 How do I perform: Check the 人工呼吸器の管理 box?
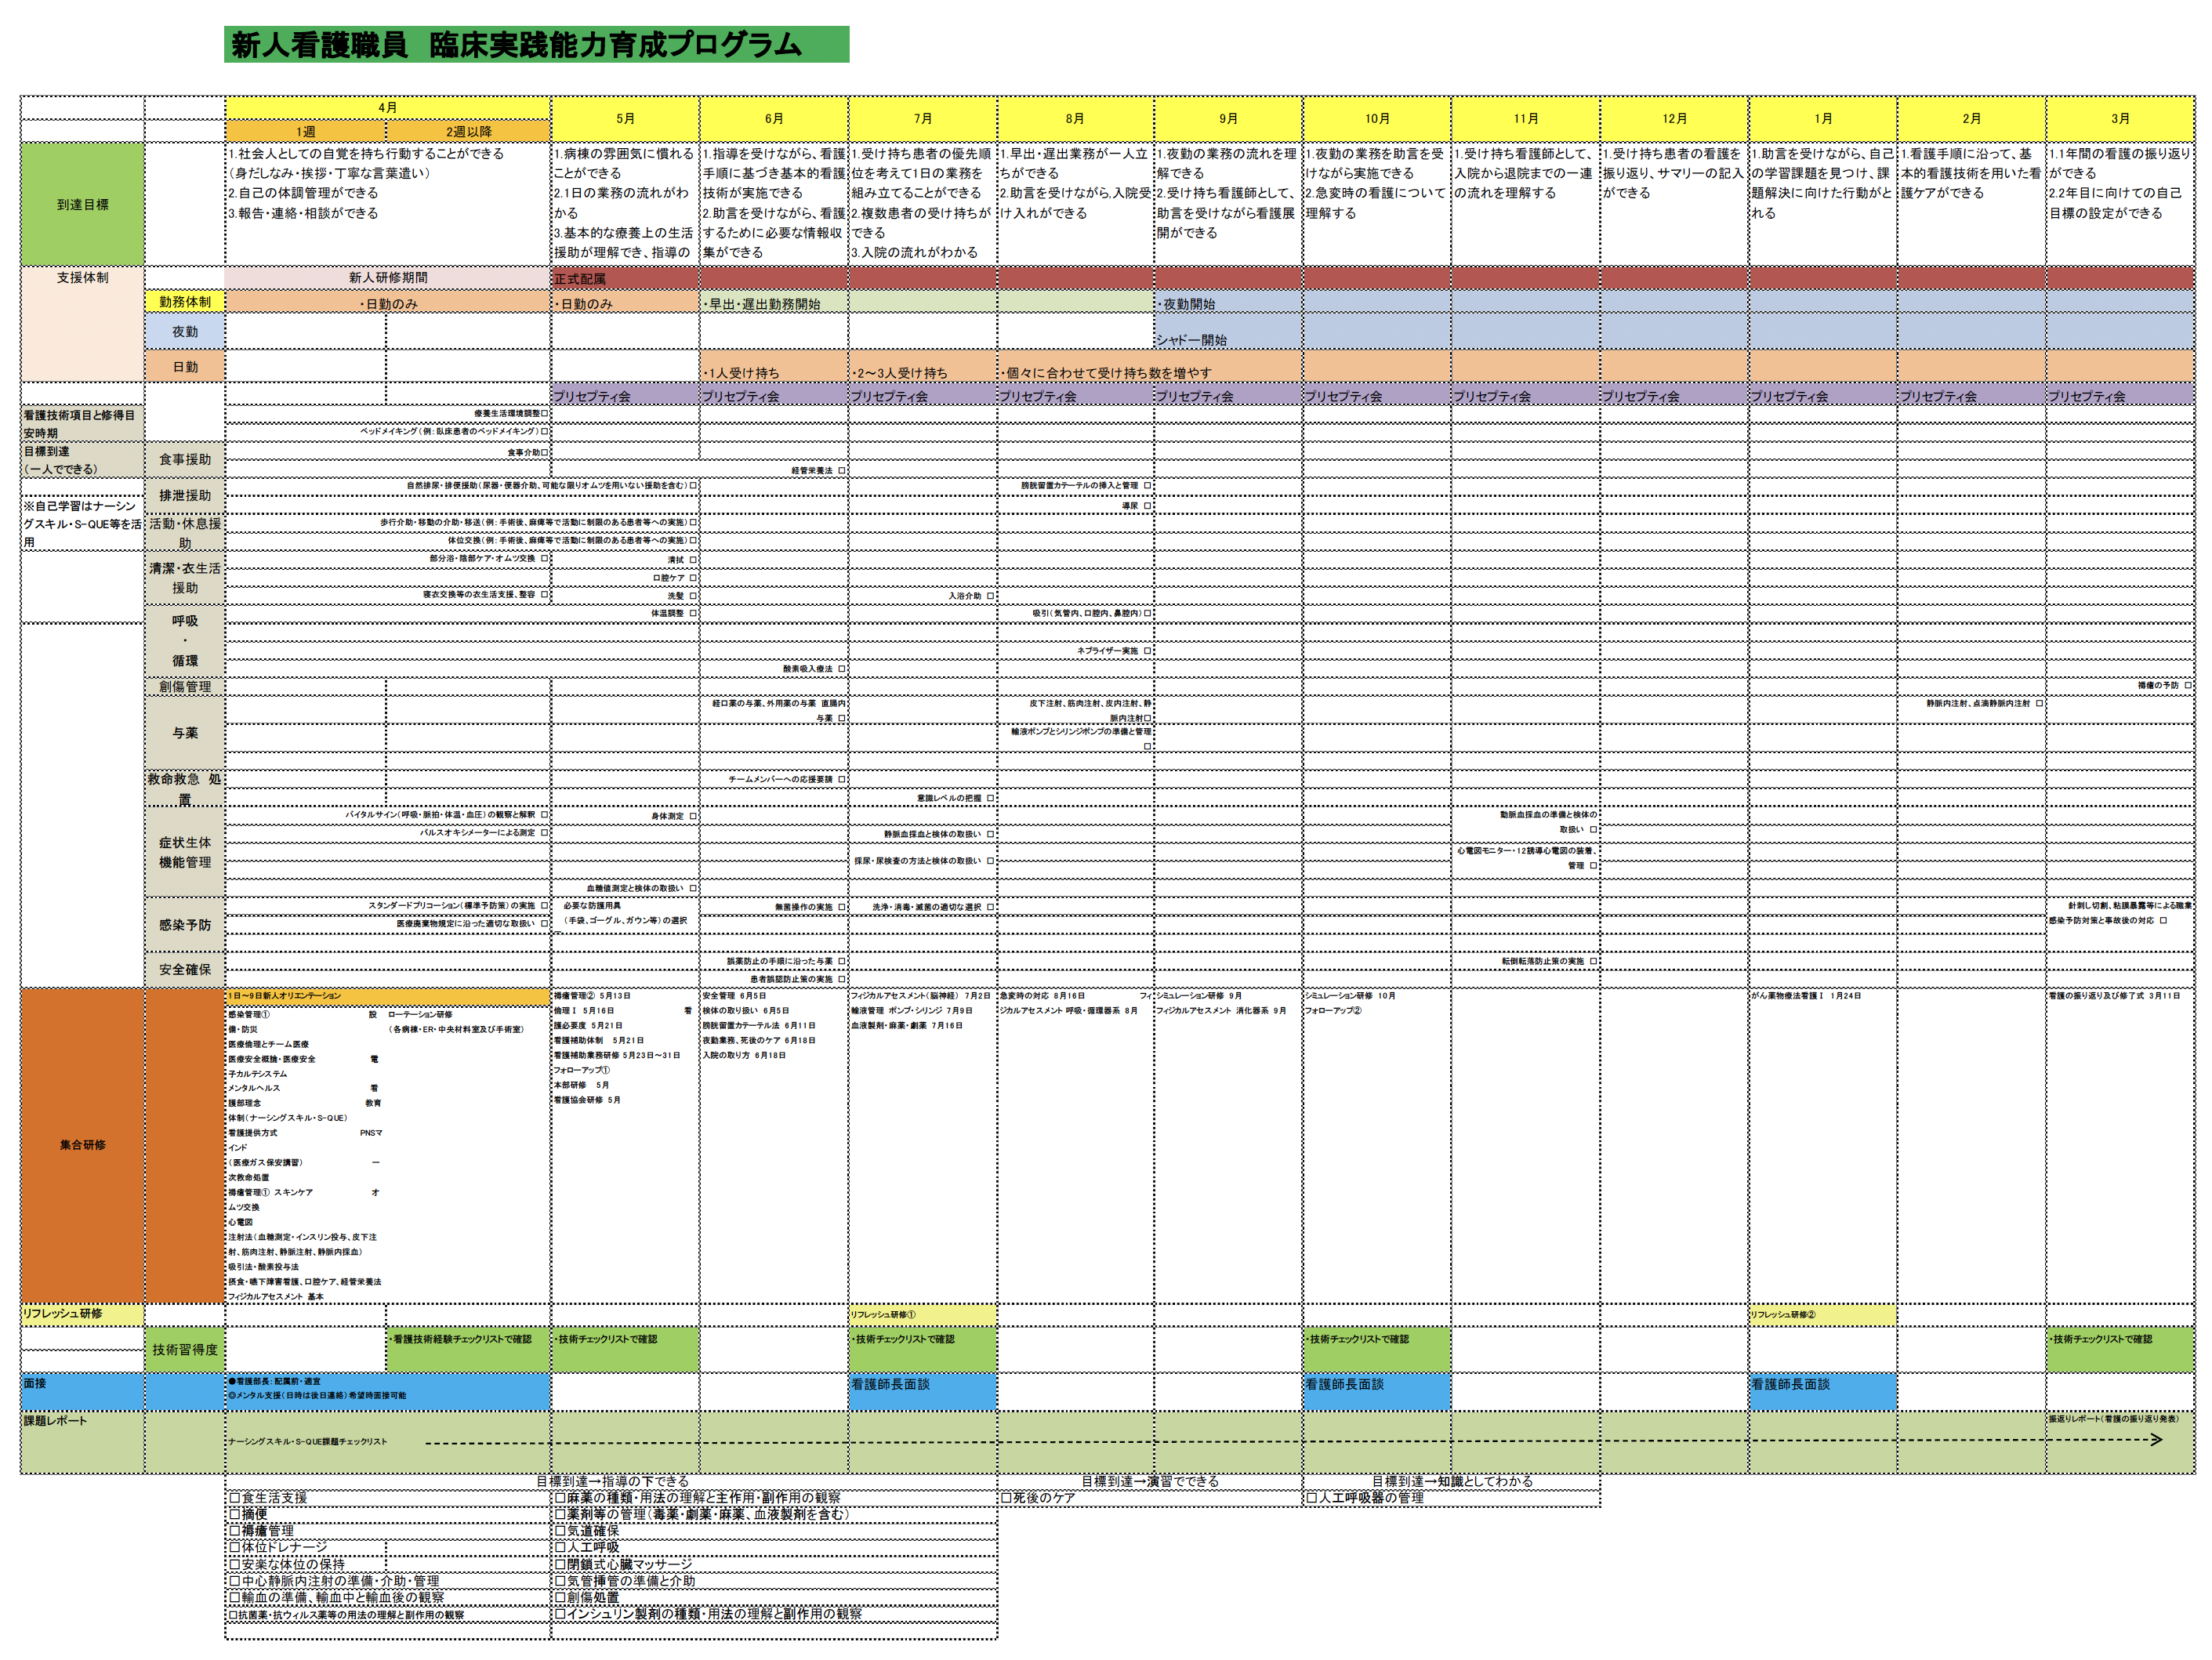pos(1311,1498)
